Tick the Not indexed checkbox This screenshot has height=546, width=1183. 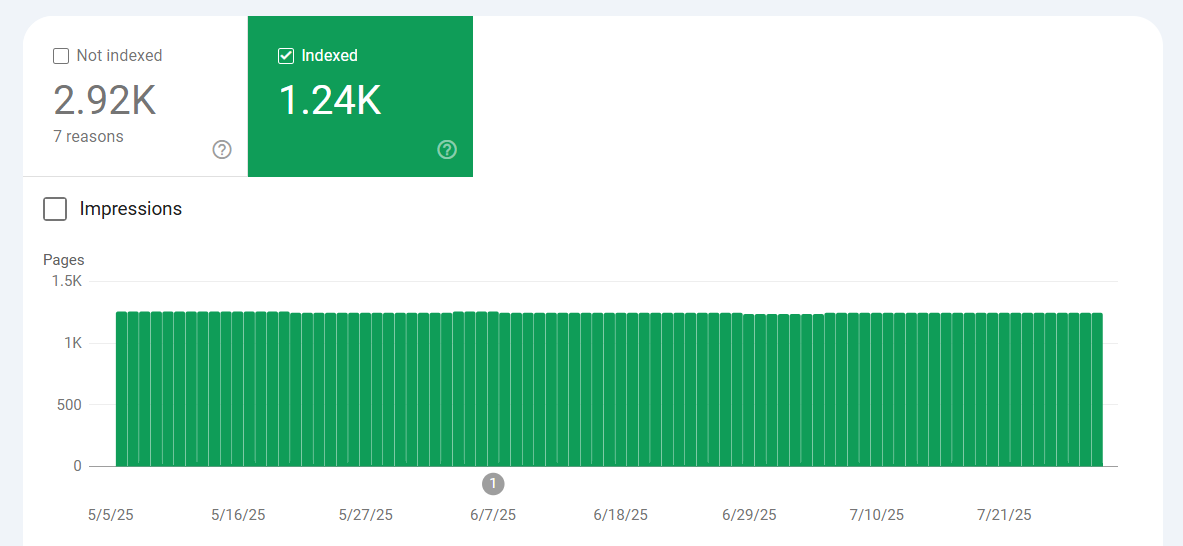61,56
